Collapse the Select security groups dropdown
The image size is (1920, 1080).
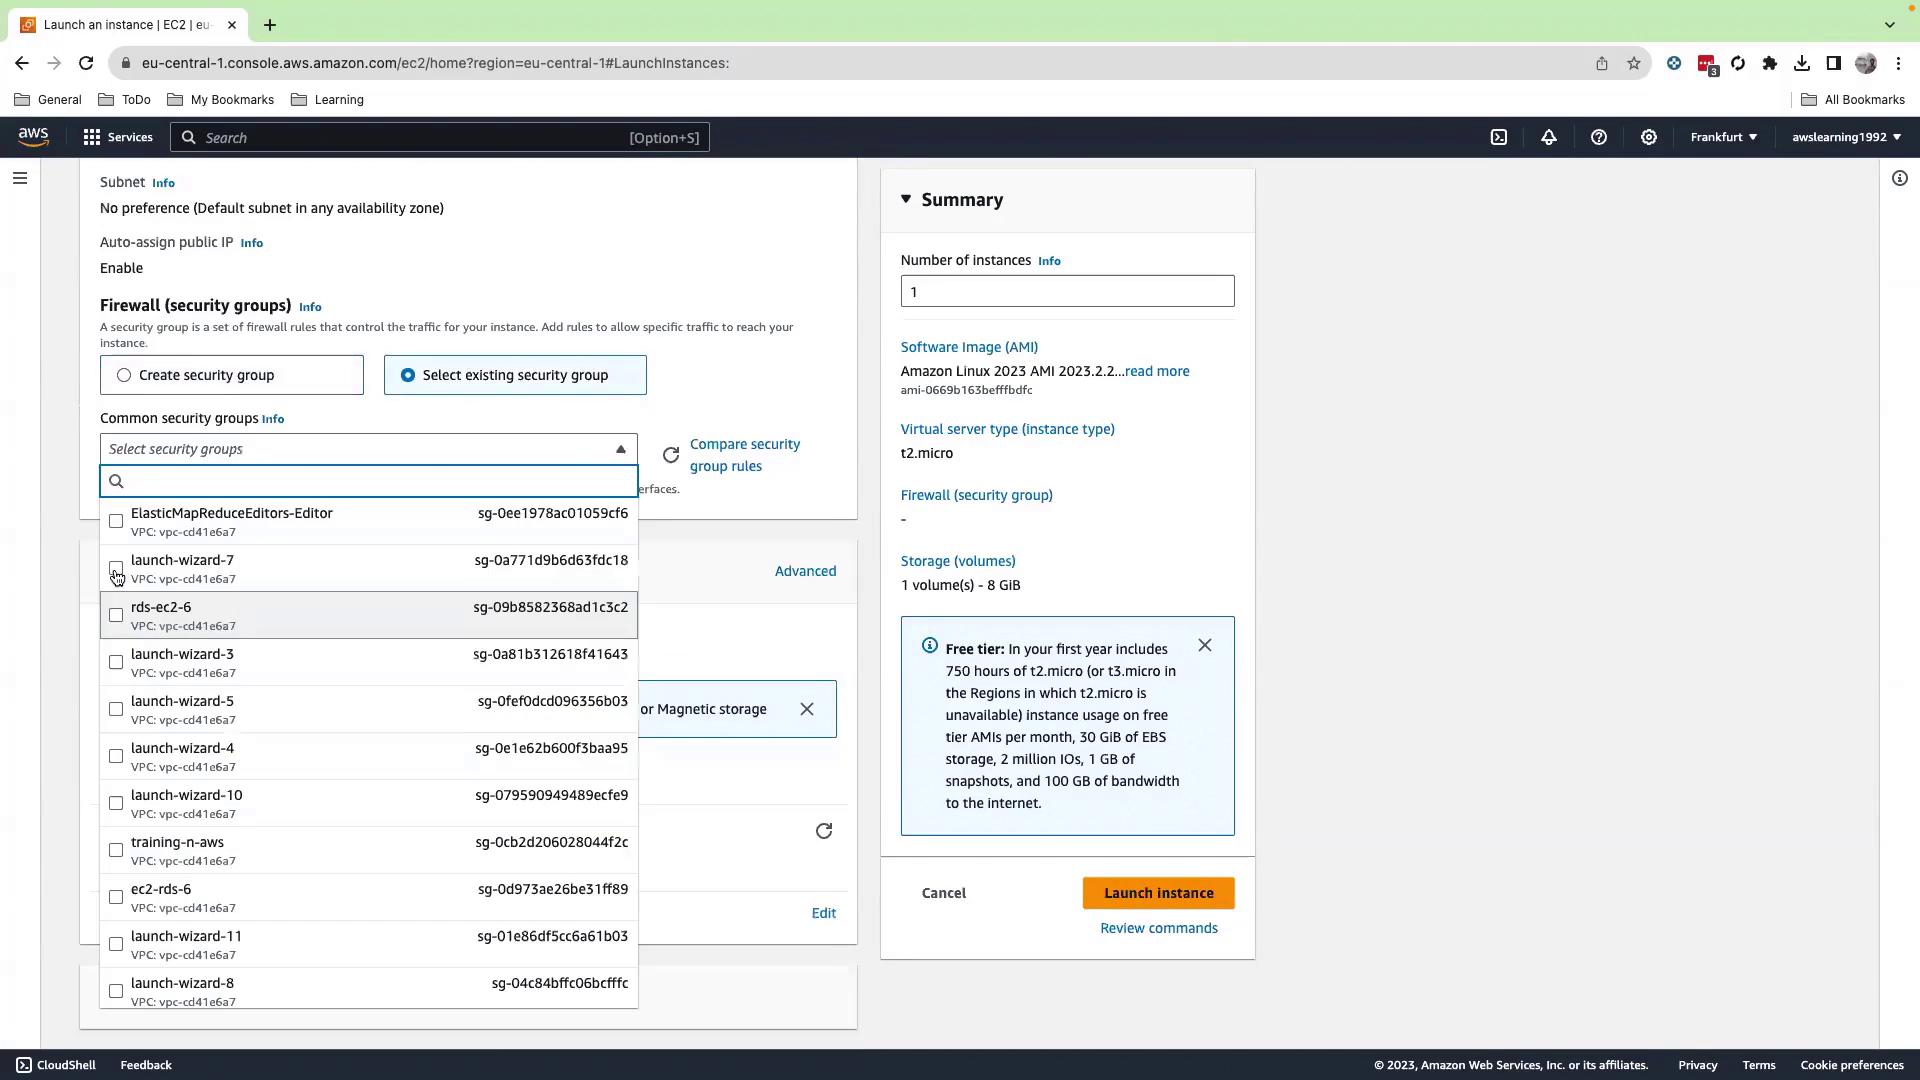pyautogui.click(x=620, y=449)
